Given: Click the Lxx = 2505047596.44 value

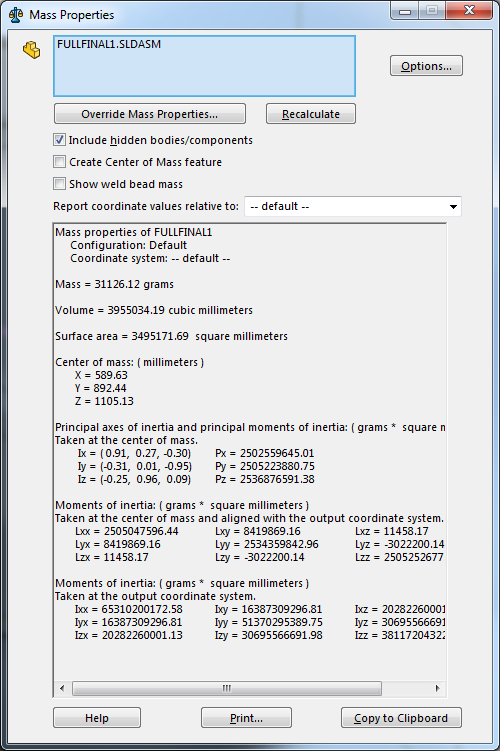Looking at the screenshot, I should [x=127, y=531].
